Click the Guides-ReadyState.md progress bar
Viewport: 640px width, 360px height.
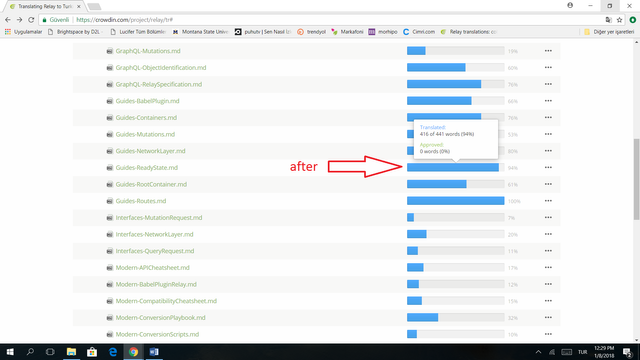tap(456, 168)
